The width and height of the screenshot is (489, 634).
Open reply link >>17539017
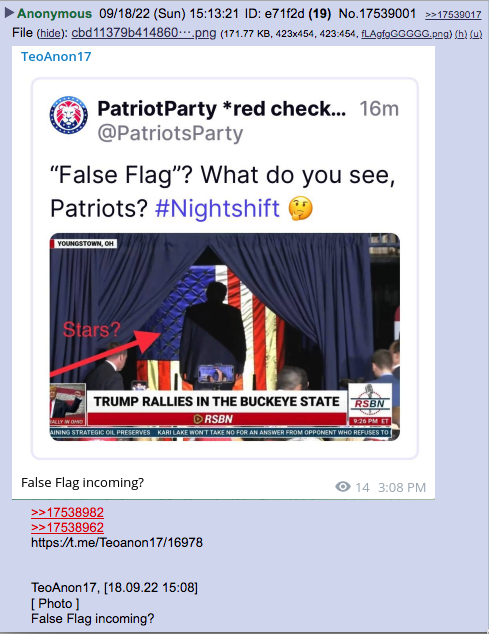(x=453, y=15)
